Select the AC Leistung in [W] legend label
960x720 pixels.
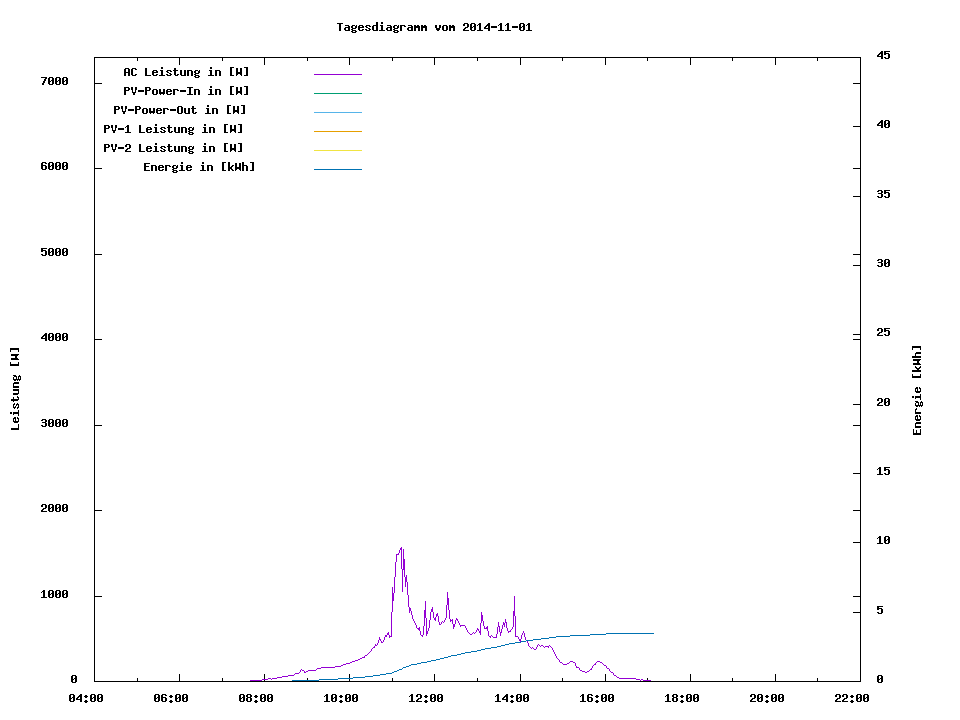click(186, 72)
